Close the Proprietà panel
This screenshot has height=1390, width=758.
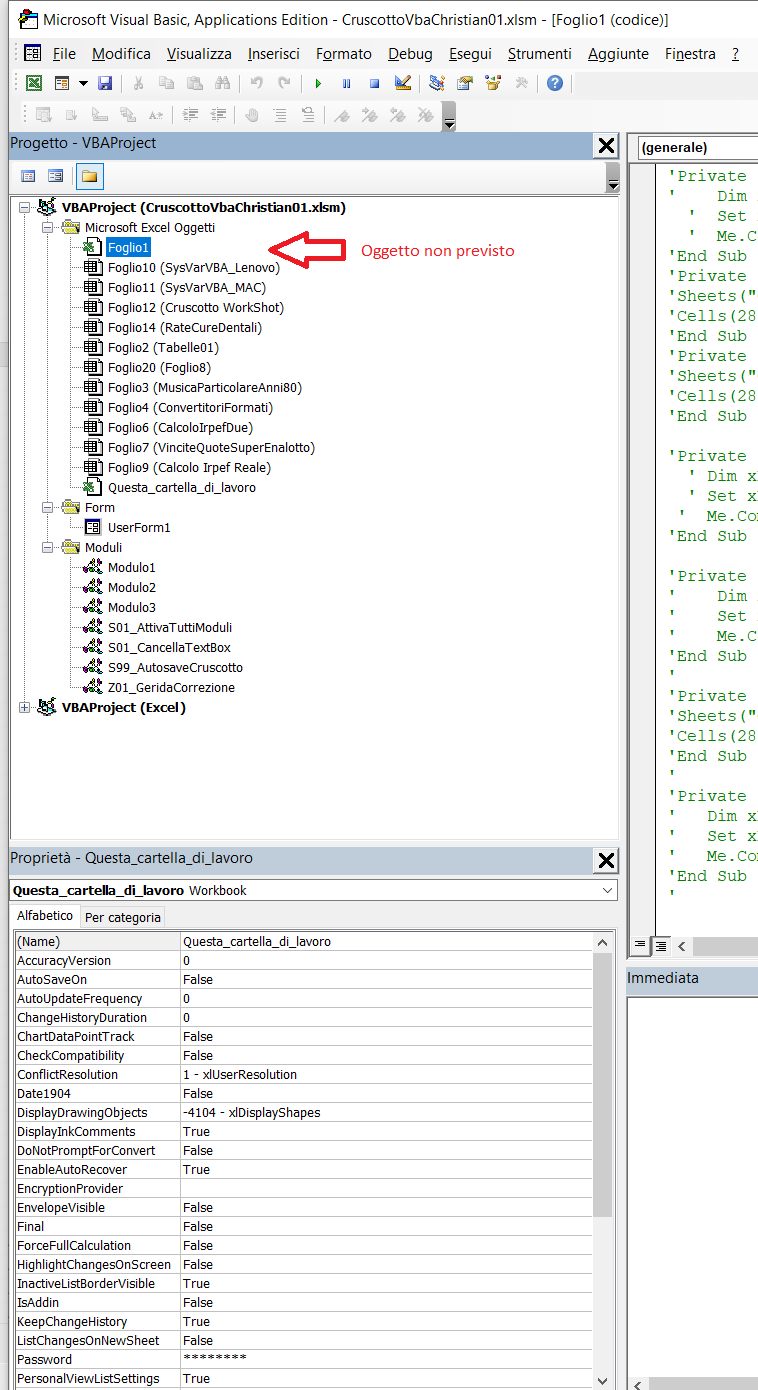tap(606, 860)
